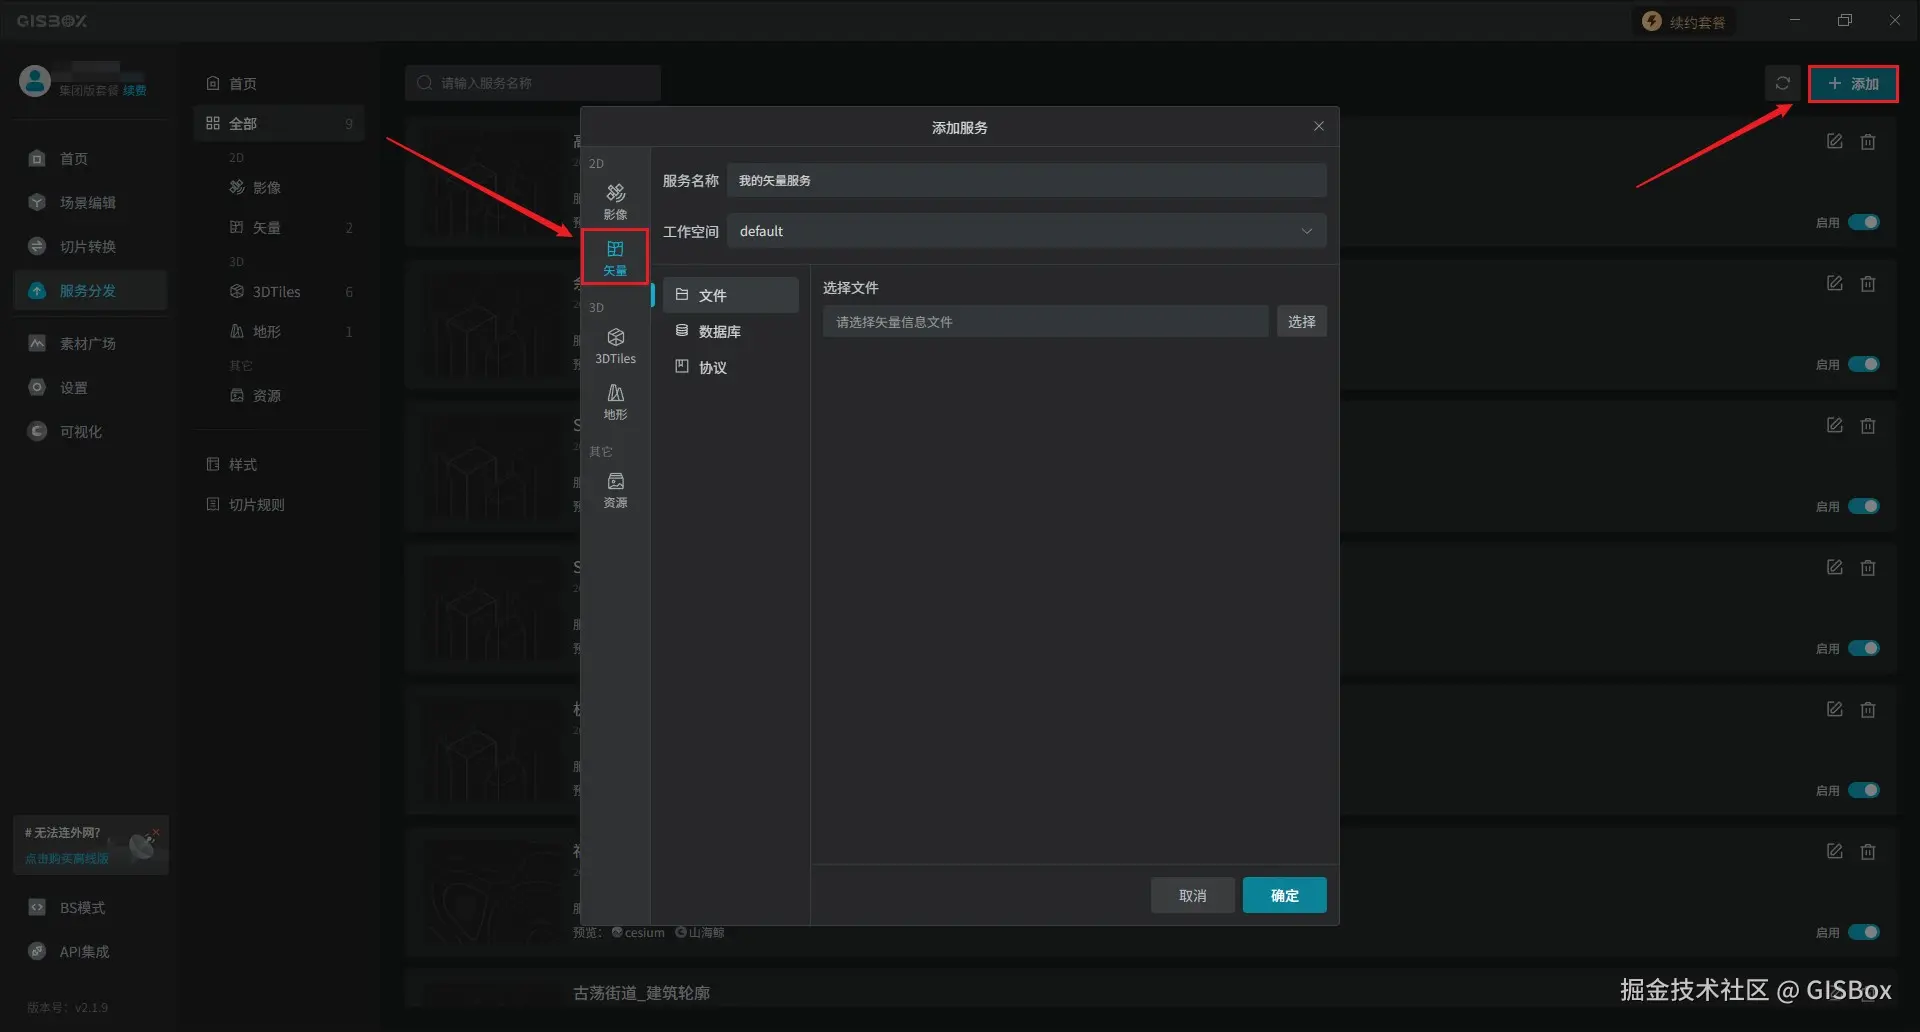
Task: Click the 续约套餐 button in title bar
Action: (1684, 21)
